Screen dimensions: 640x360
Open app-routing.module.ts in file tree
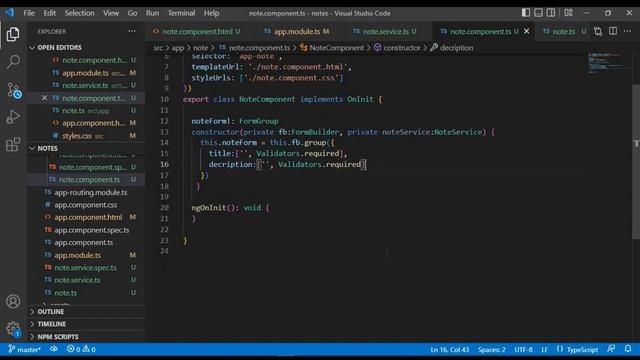[91, 192]
